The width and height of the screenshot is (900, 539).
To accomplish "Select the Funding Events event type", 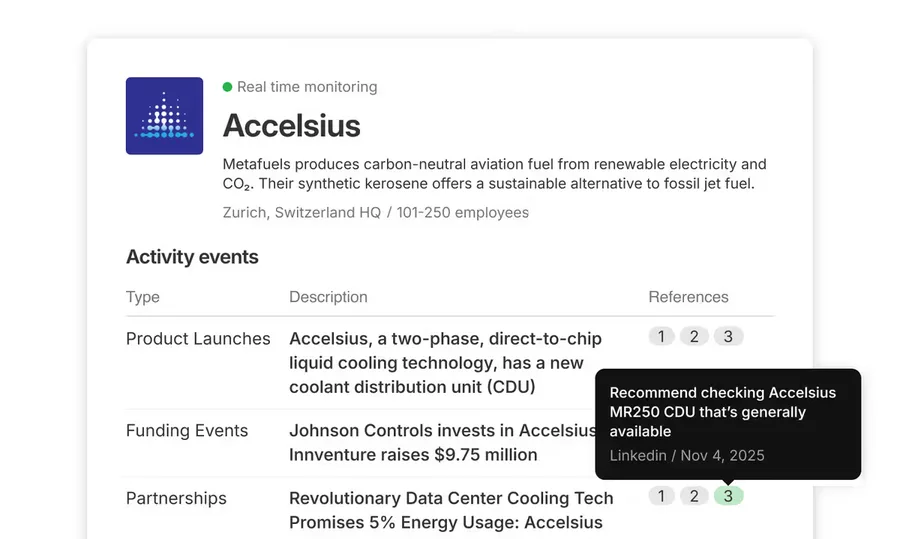I will 187,431.
